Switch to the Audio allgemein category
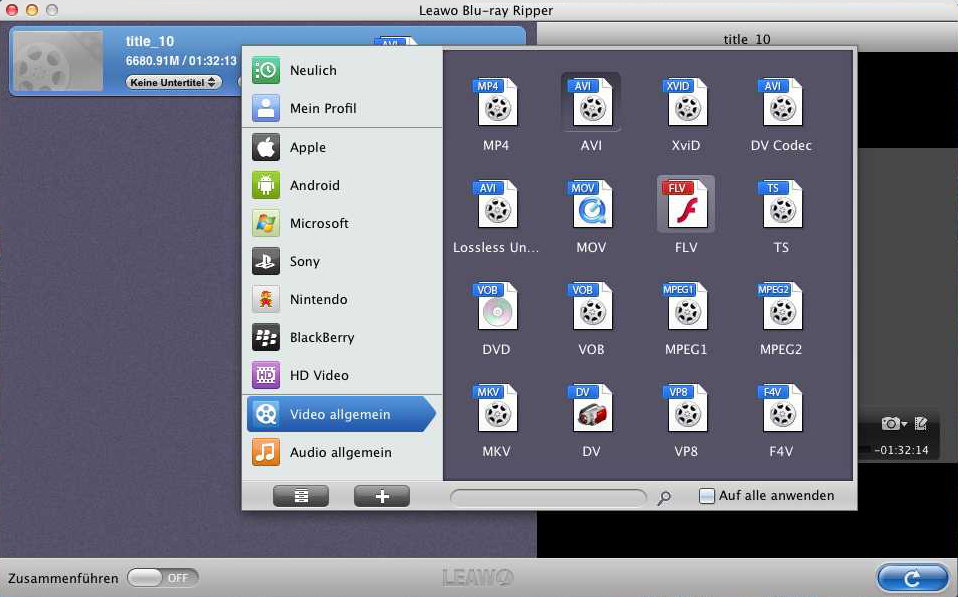This screenshot has height=597, width=958. coord(342,452)
